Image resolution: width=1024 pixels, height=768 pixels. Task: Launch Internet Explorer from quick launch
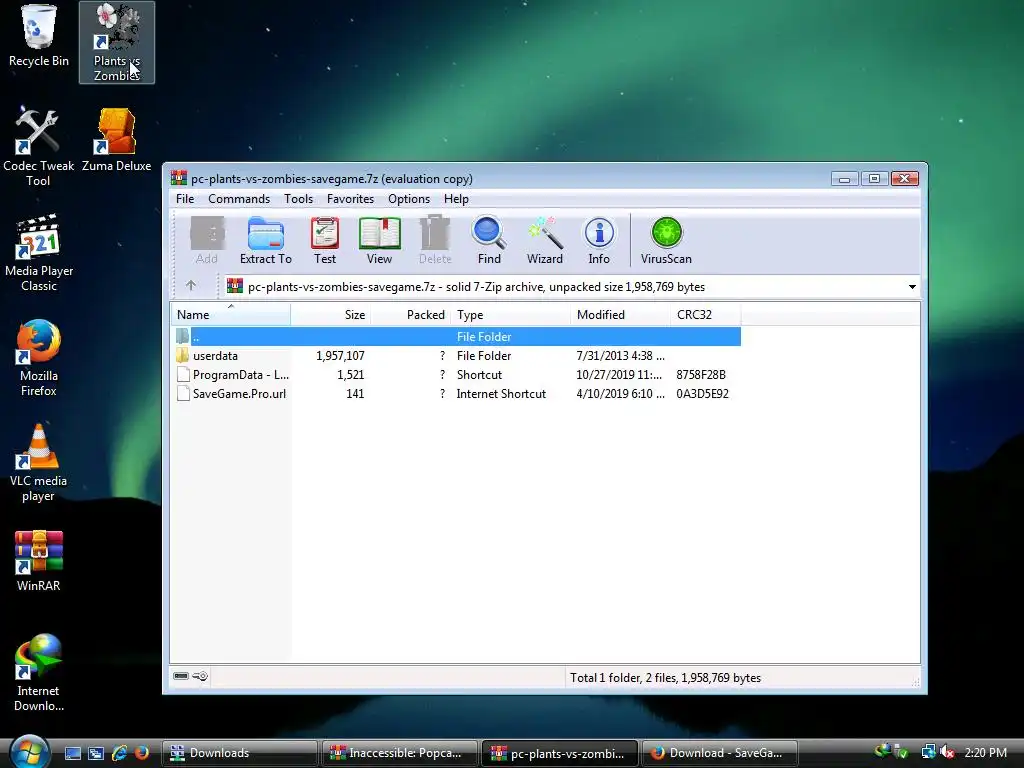point(120,753)
